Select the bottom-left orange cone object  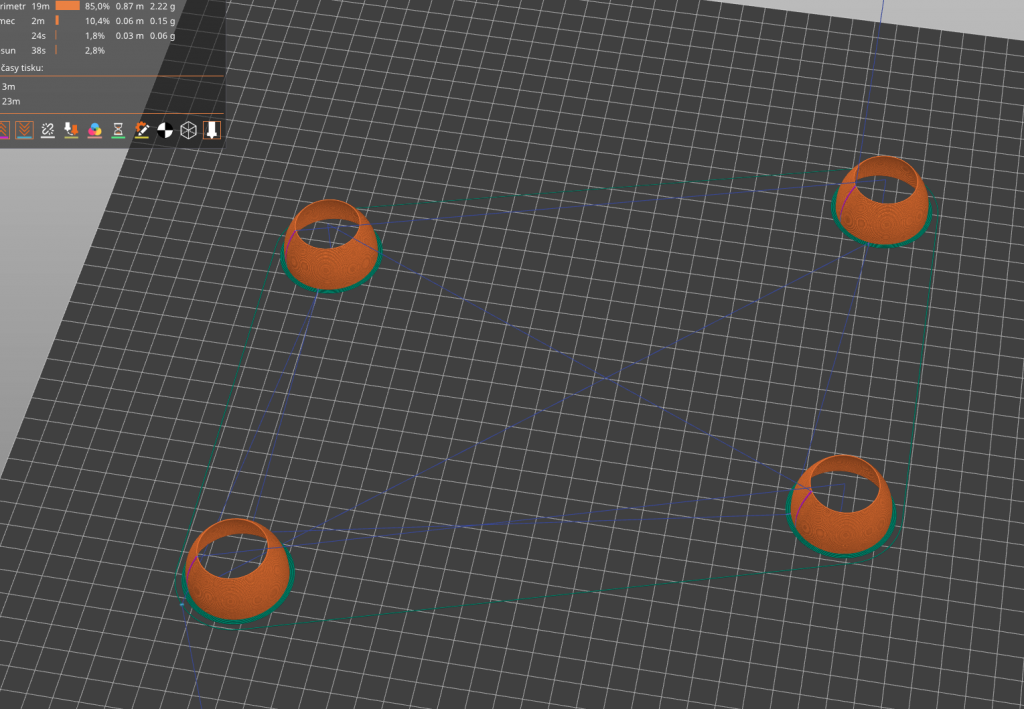[x=238, y=575]
